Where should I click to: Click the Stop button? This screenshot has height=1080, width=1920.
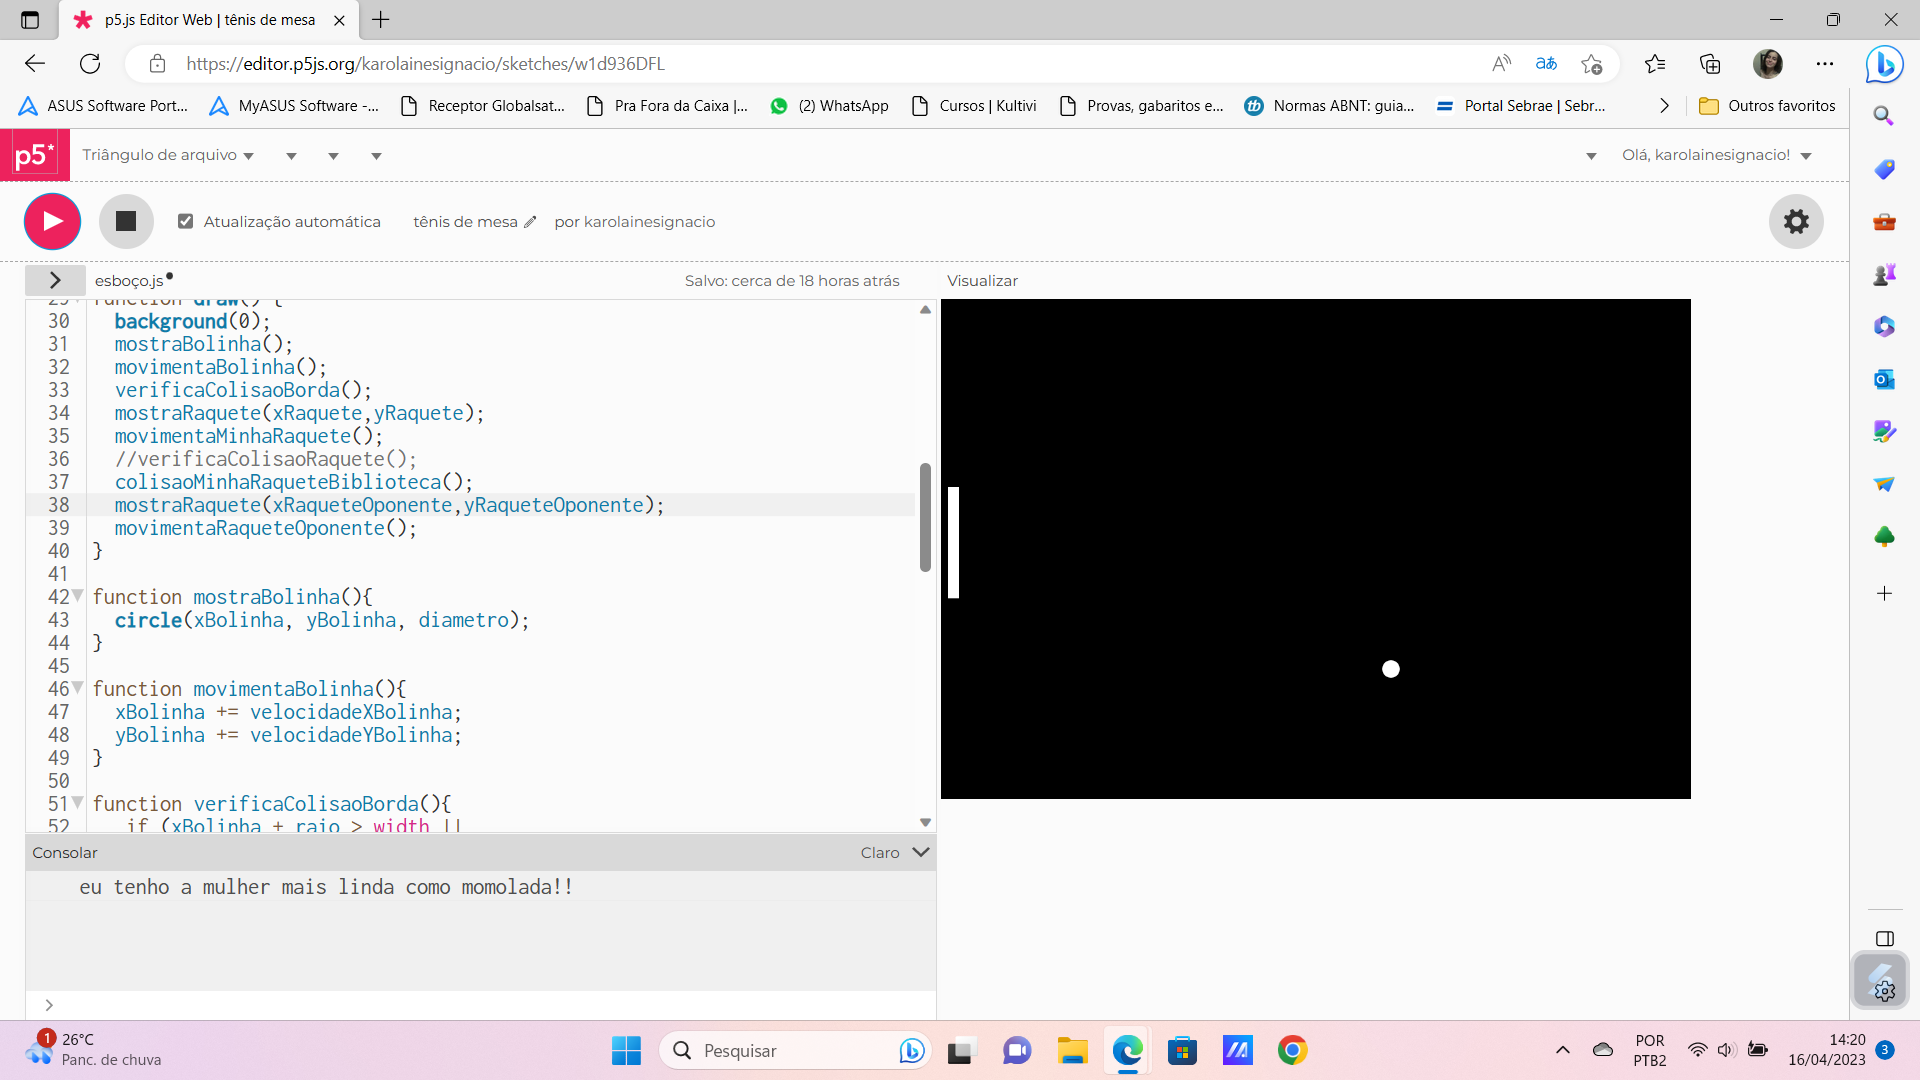(127, 220)
